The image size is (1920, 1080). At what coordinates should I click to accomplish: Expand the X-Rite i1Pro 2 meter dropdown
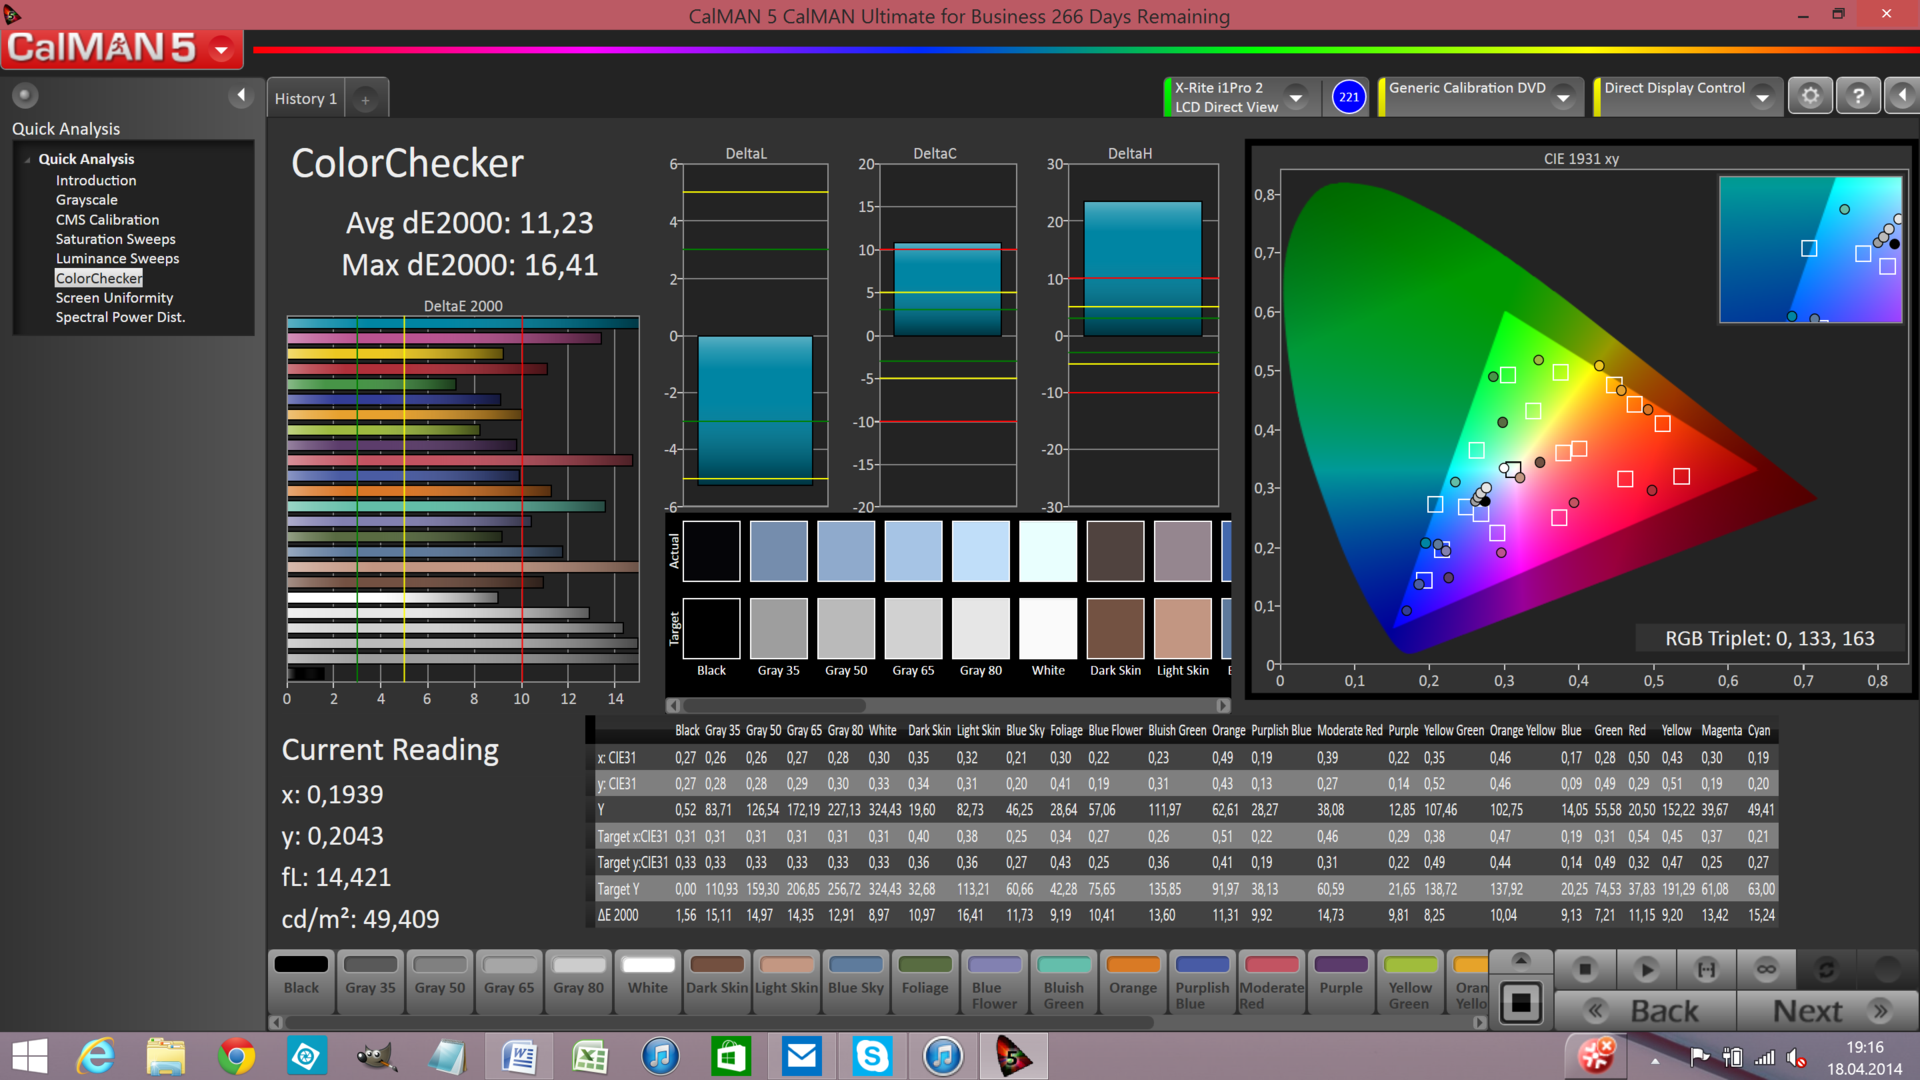1296,97
